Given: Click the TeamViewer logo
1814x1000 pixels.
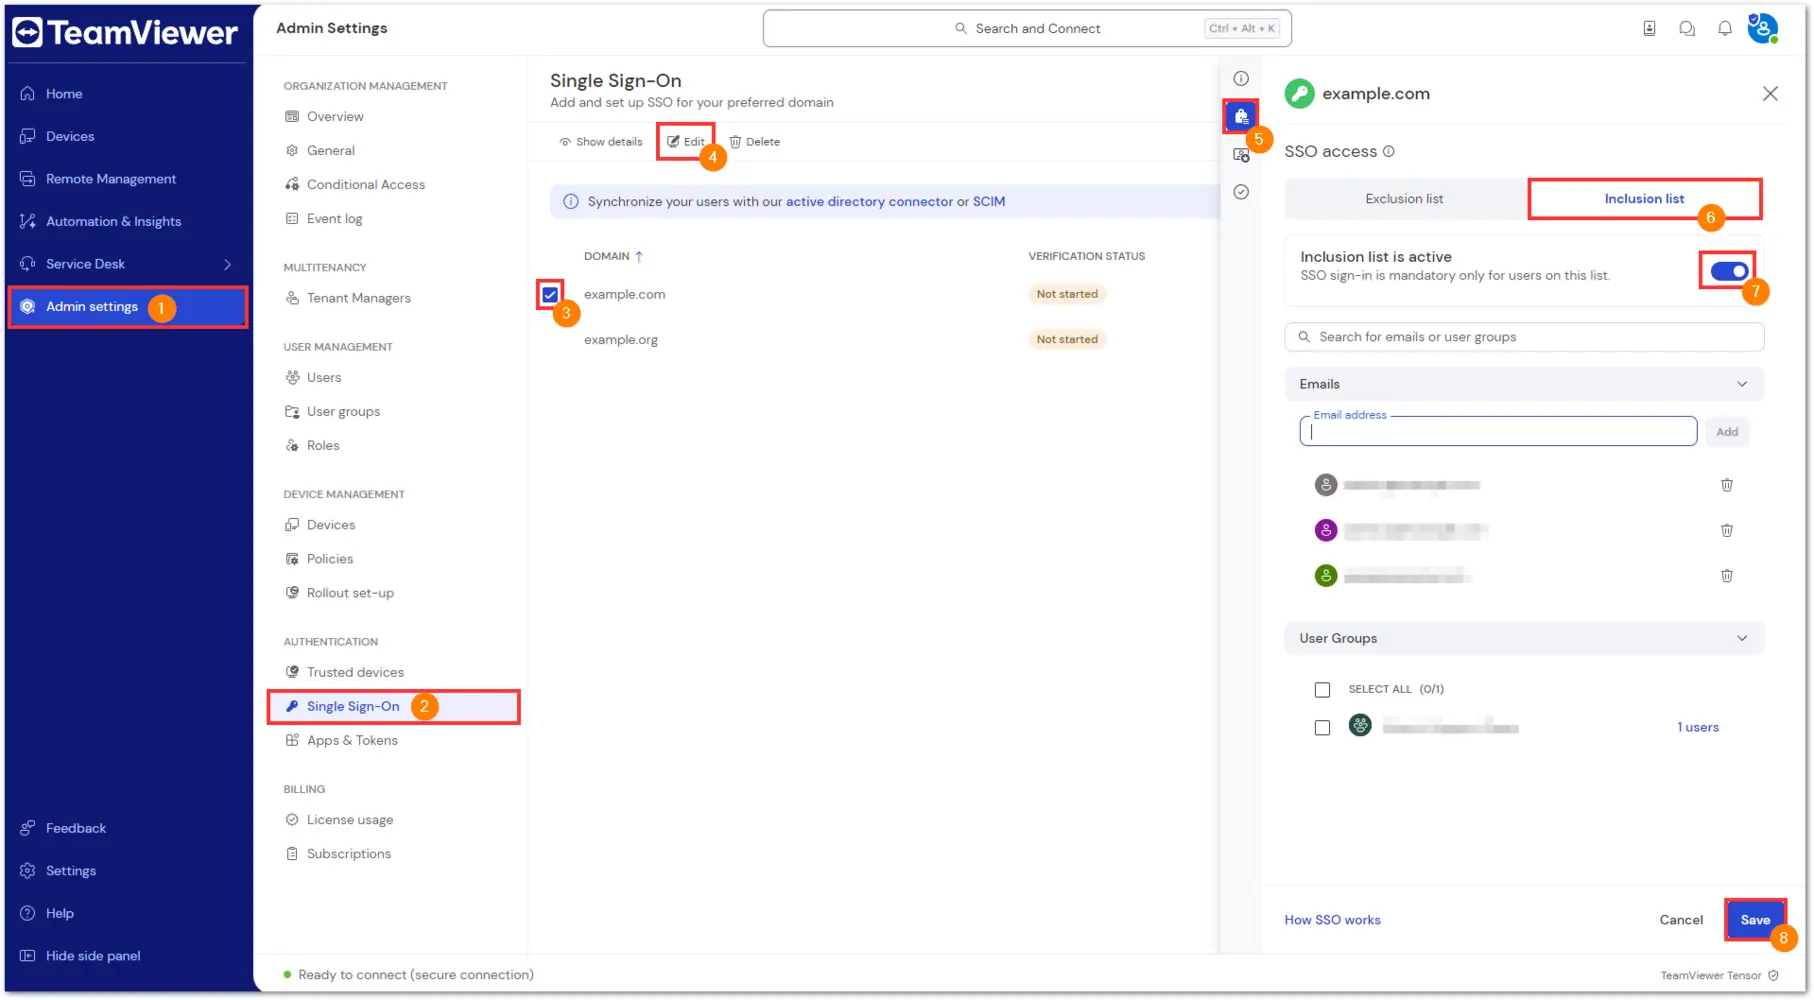Looking at the screenshot, I should point(125,33).
